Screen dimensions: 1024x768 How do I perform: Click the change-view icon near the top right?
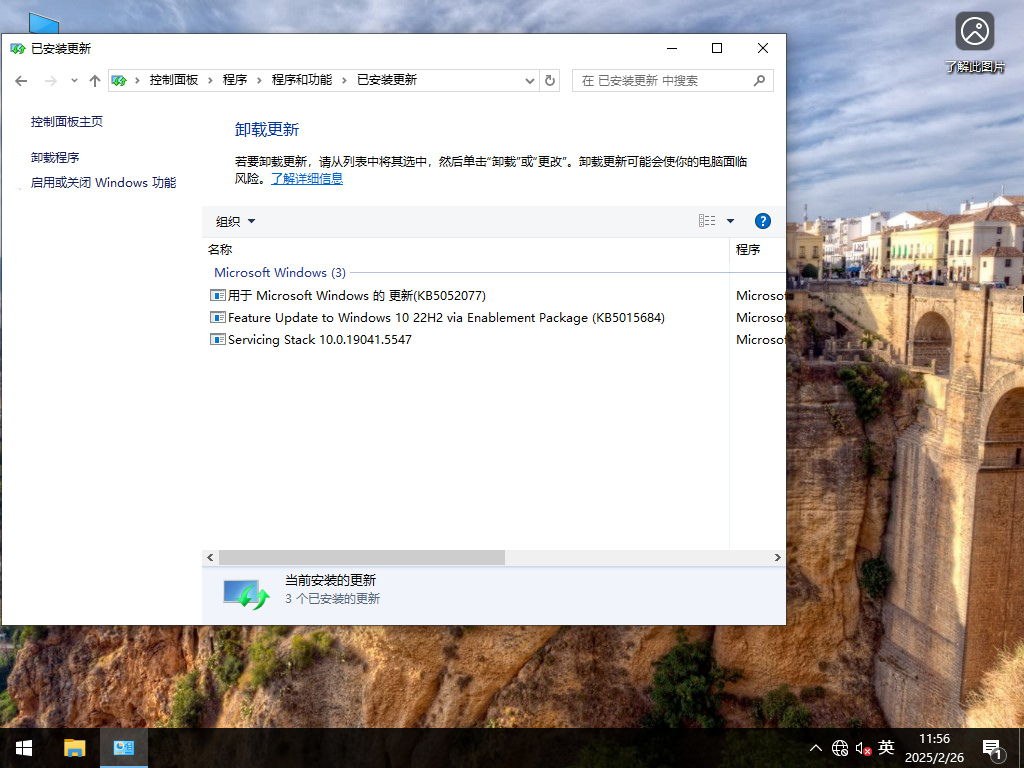click(x=707, y=220)
